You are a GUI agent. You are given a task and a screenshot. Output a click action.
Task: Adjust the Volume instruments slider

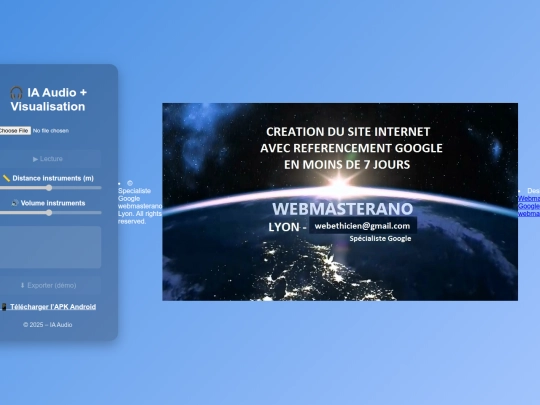[x=50, y=213]
